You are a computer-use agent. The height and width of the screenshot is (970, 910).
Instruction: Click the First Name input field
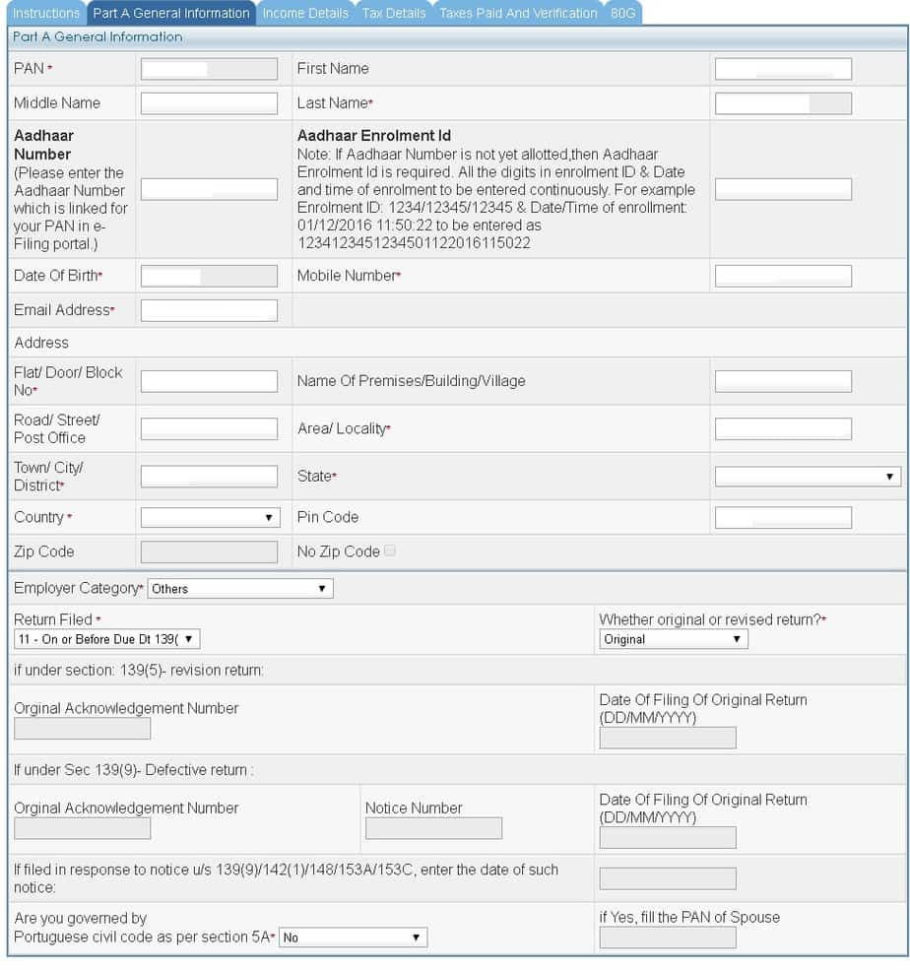[x=783, y=69]
